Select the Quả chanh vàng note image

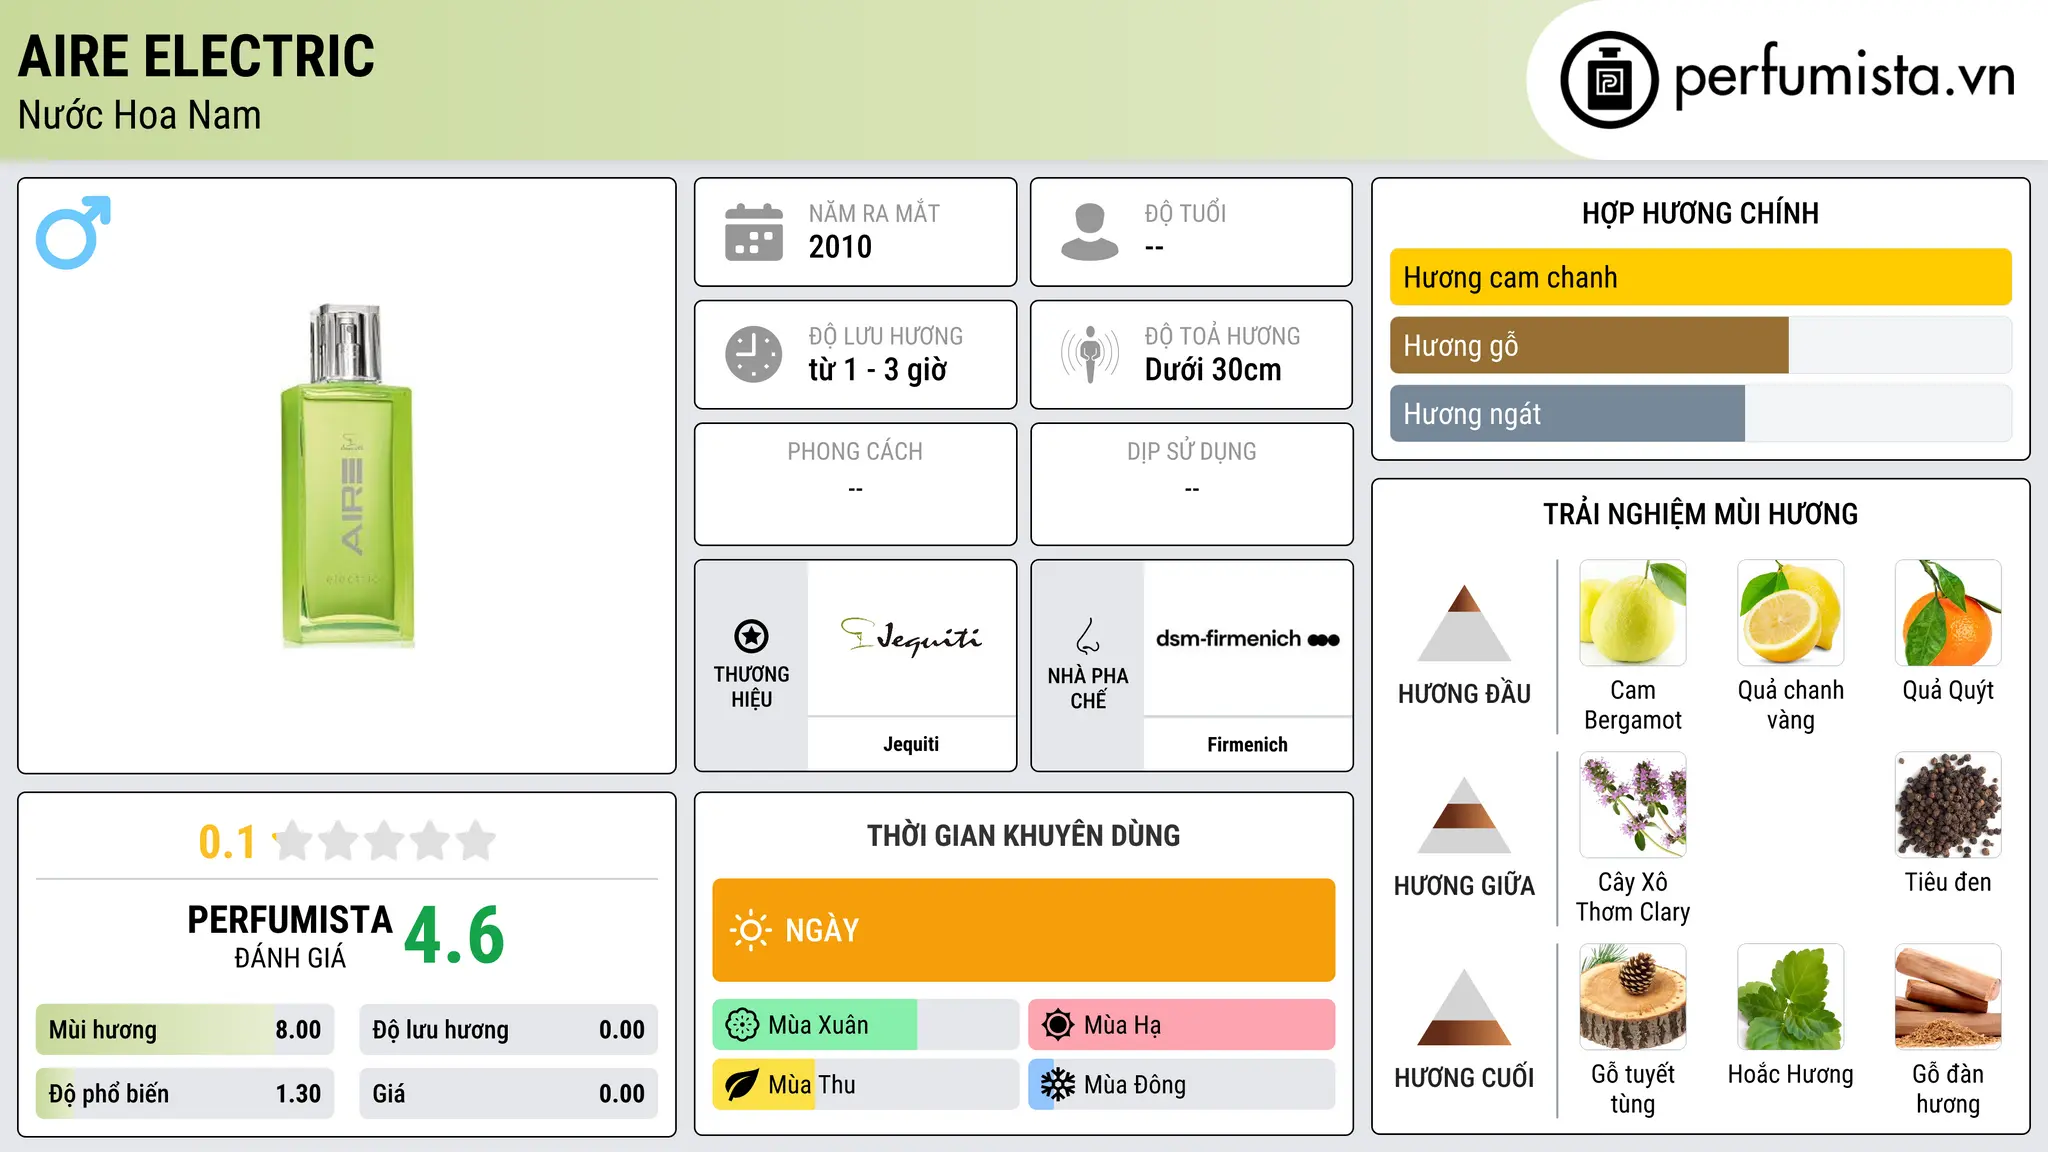(x=1791, y=613)
